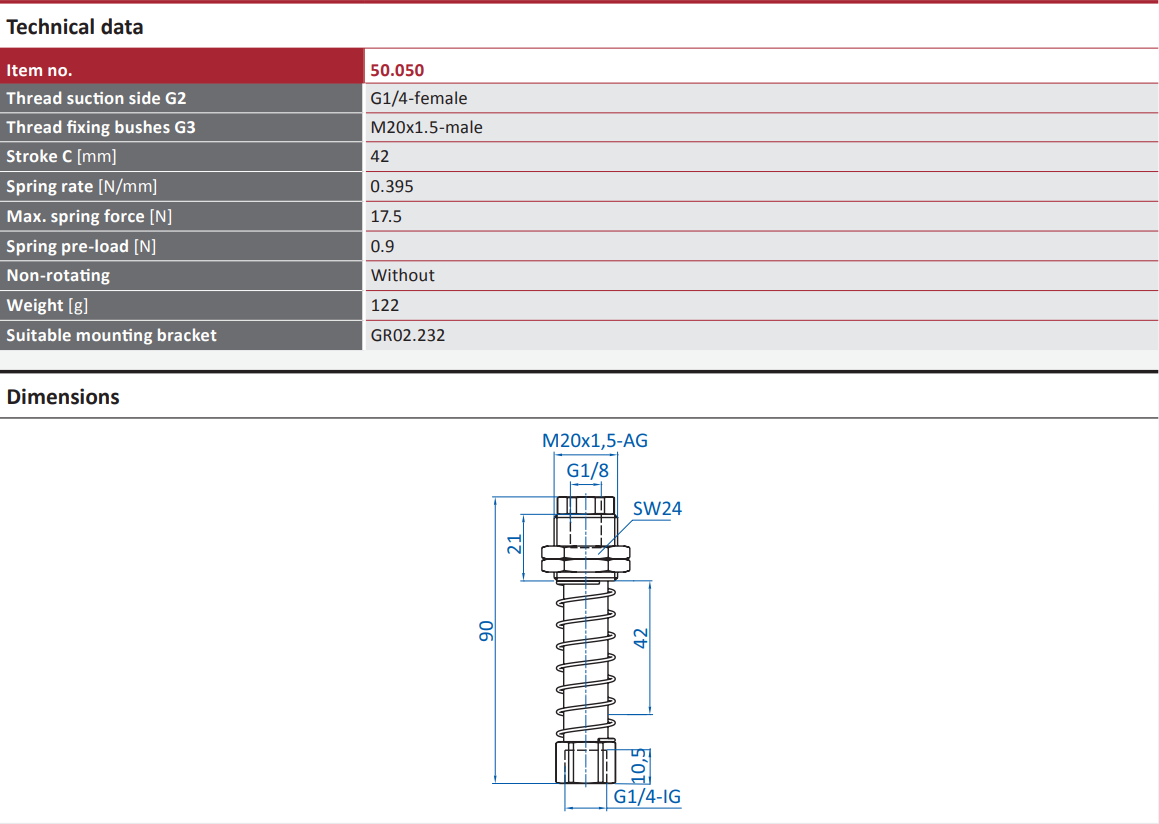1159x824 pixels.
Task: Select 'Suitable mounting bracket' label
Action: pyautogui.click(x=112, y=336)
